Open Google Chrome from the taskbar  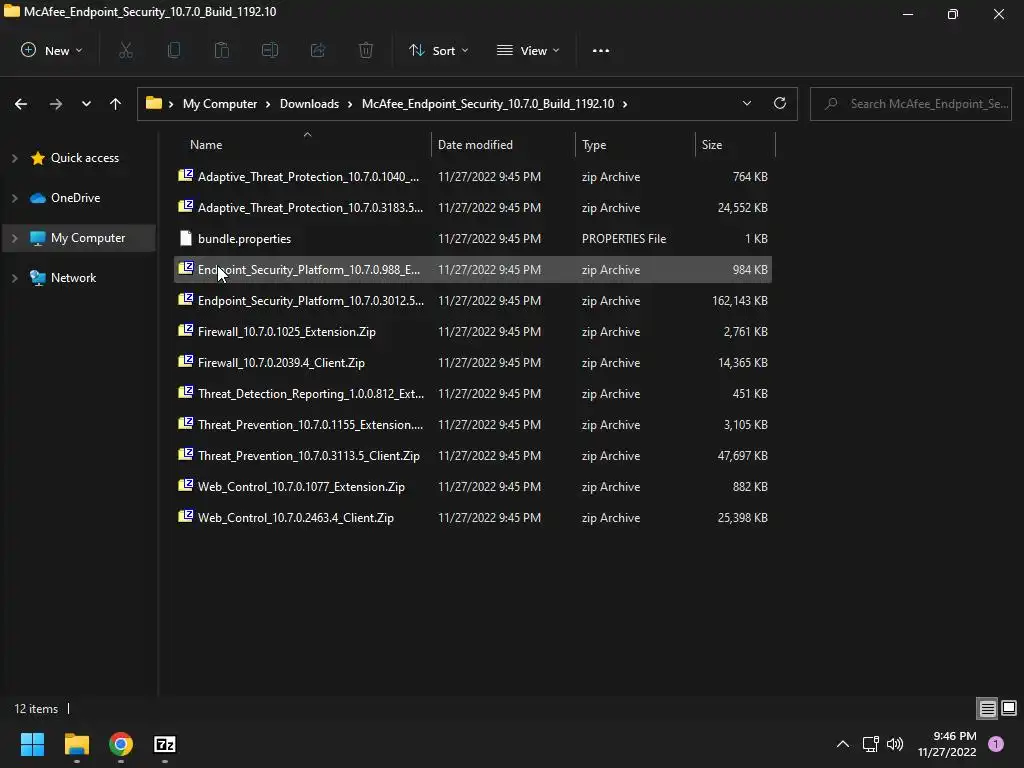[121, 744]
